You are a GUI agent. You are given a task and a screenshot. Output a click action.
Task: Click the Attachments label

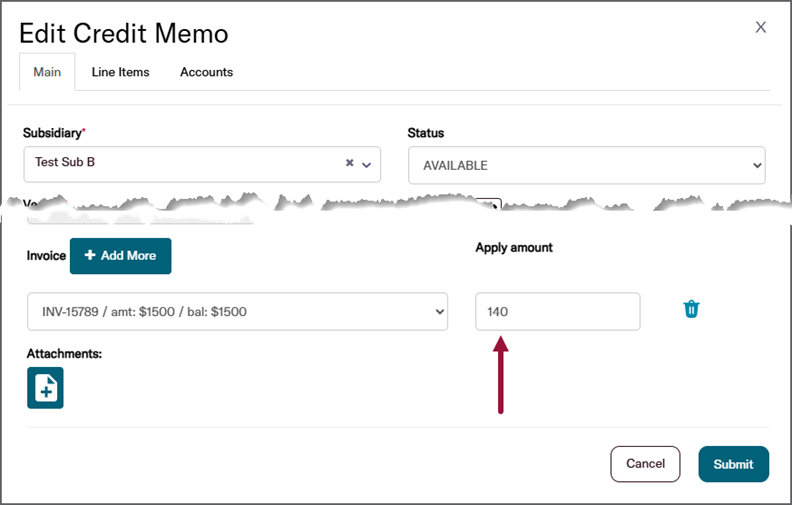[x=64, y=353]
